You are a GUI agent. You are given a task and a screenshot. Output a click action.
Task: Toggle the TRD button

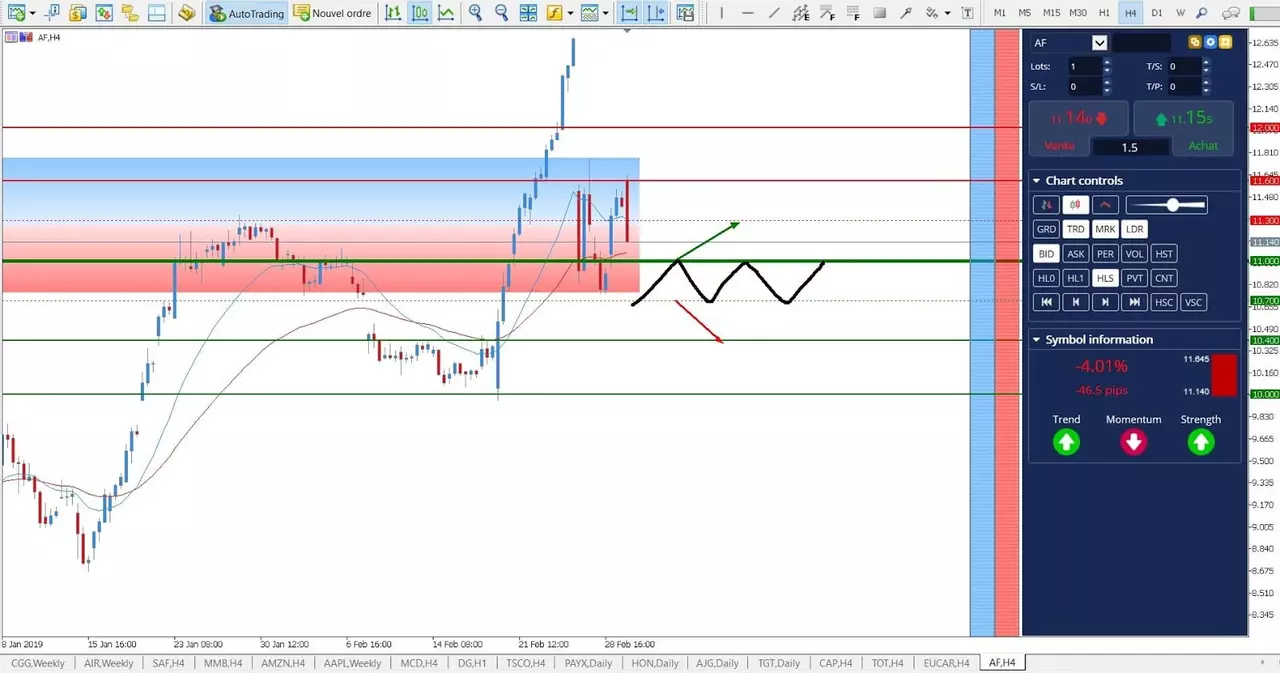1075,229
